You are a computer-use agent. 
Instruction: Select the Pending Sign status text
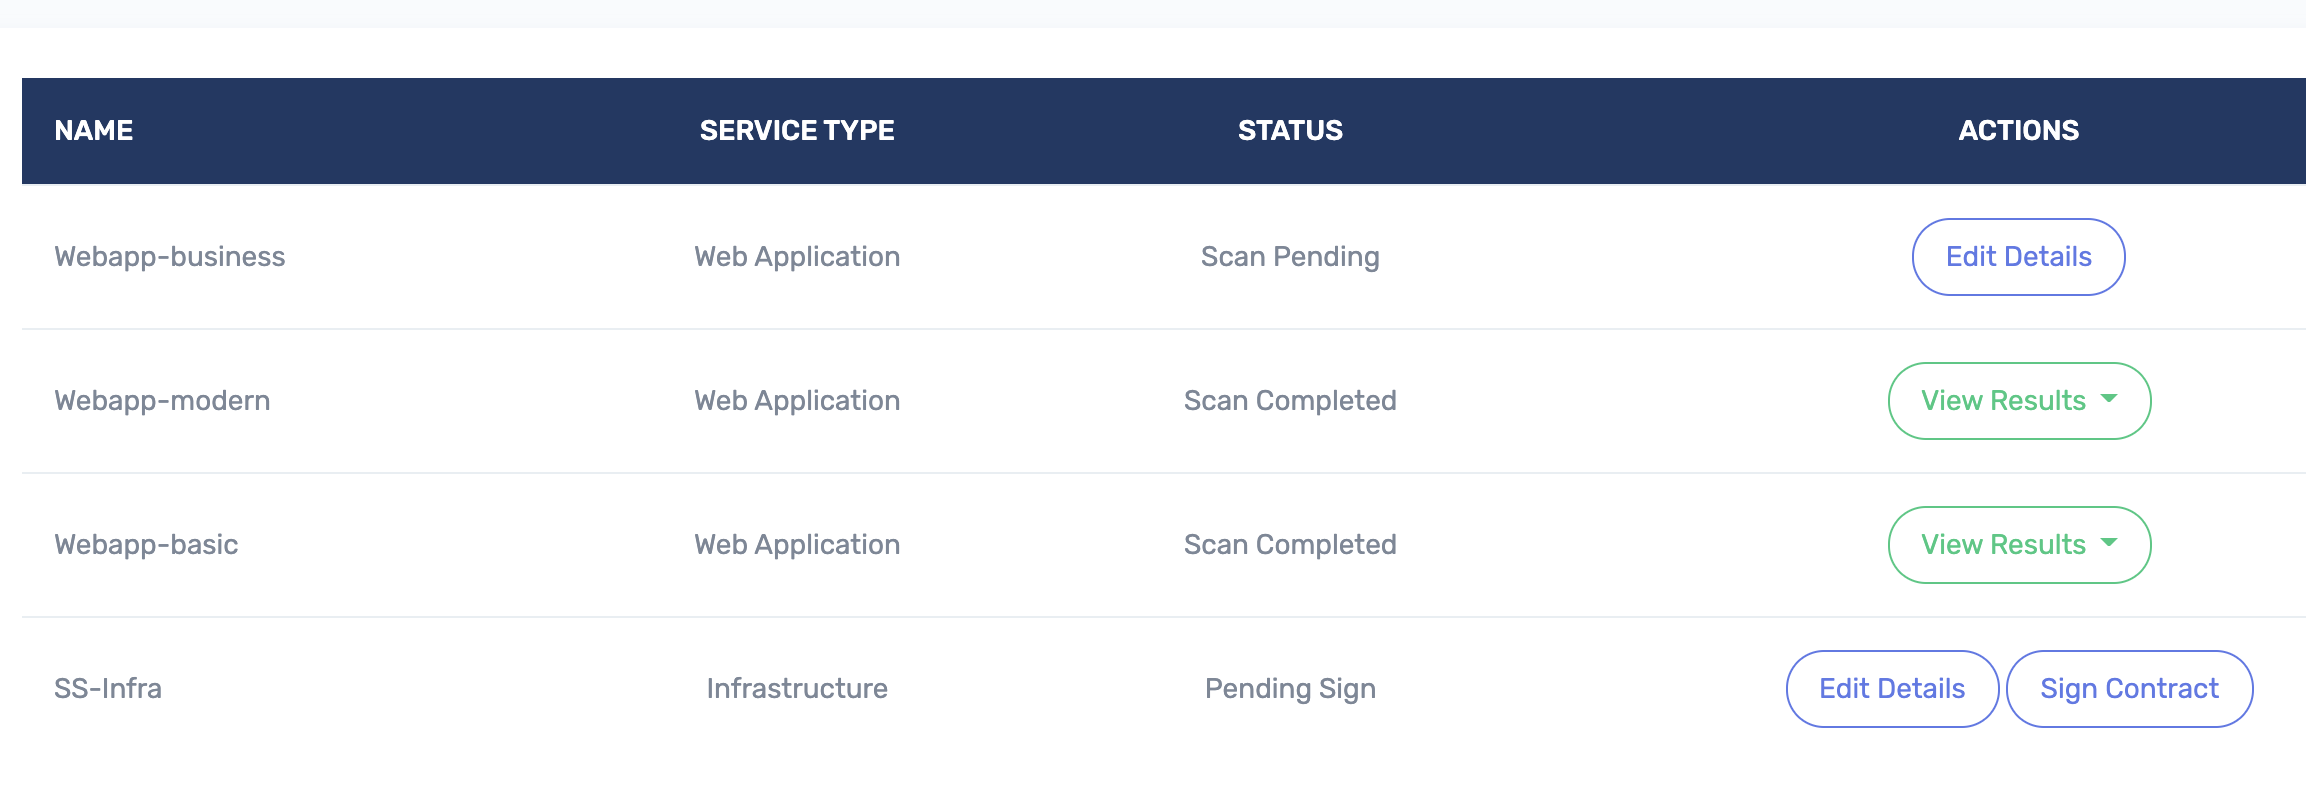tap(1290, 689)
